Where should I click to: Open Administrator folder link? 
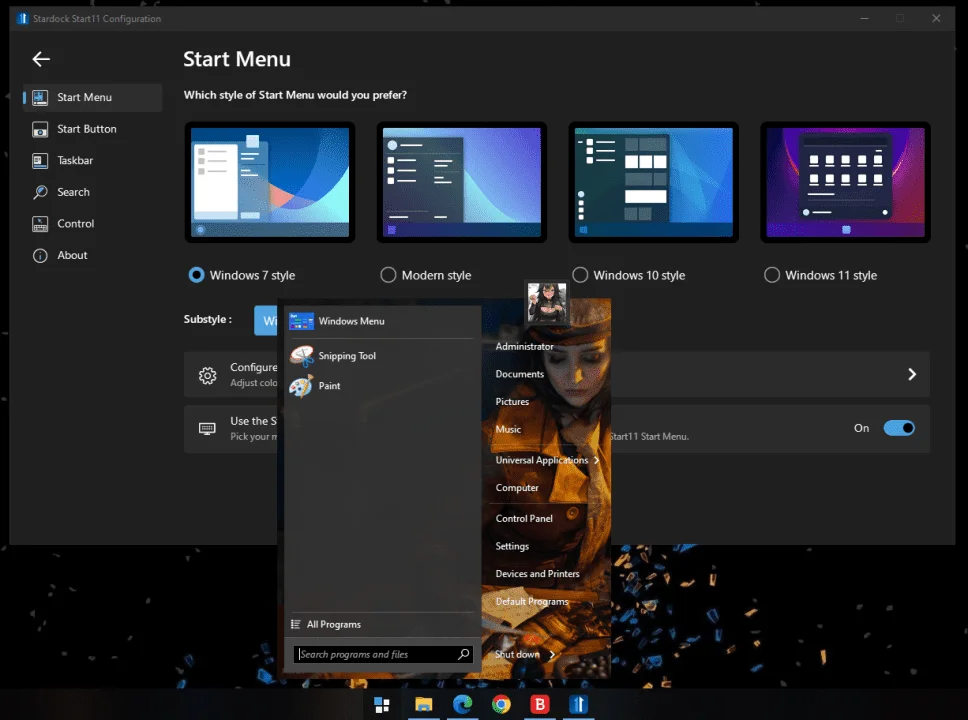[524, 346]
